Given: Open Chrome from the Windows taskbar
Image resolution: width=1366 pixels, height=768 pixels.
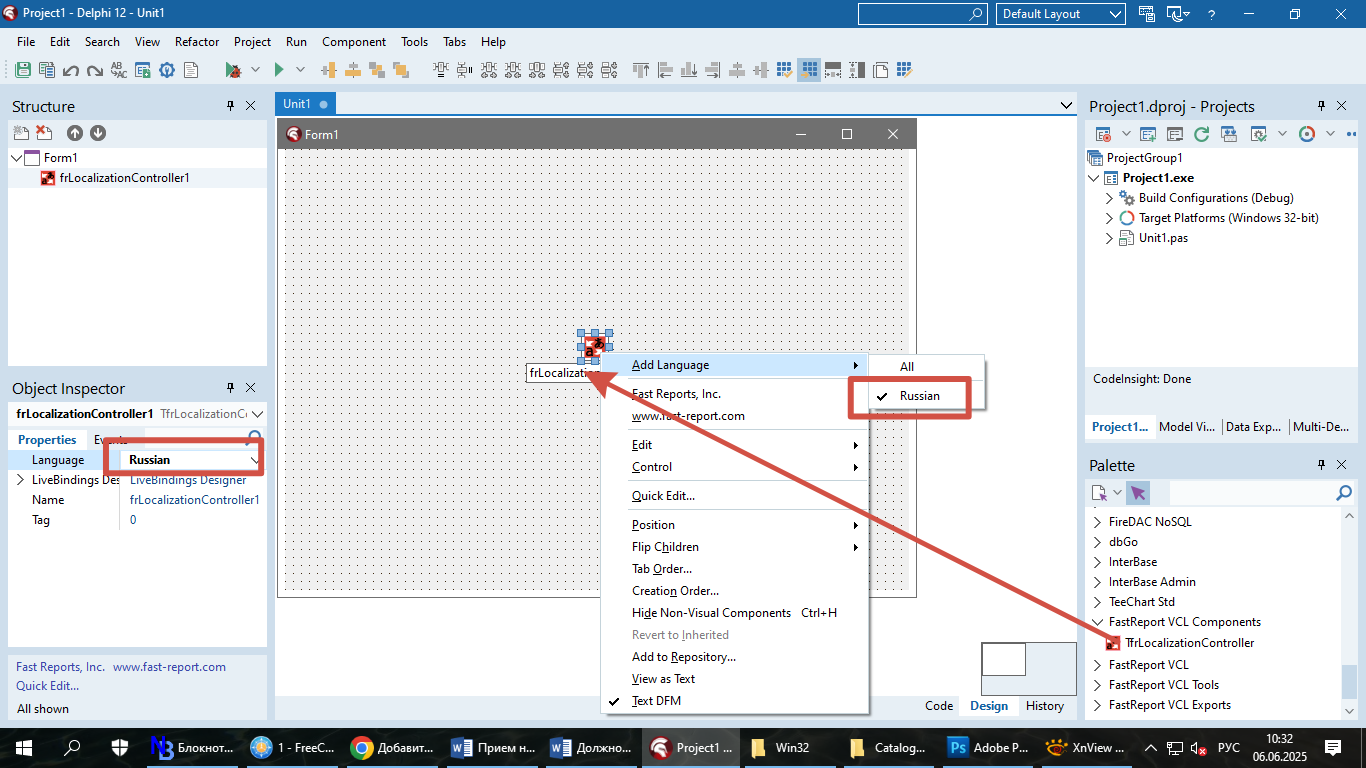Looking at the screenshot, I should point(393,747).
